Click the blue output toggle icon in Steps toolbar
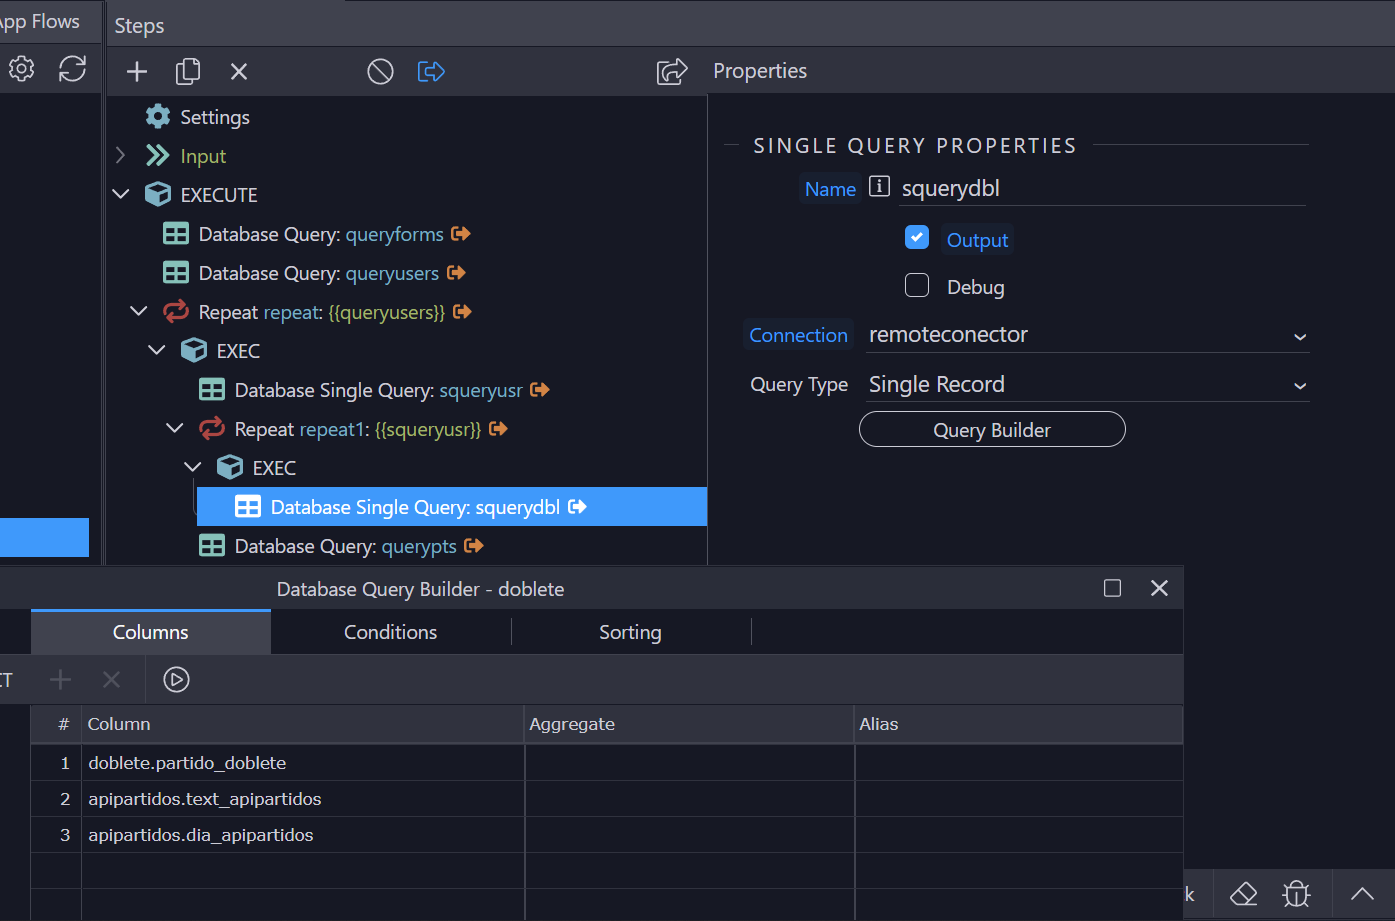 click(x=431, y=72)
